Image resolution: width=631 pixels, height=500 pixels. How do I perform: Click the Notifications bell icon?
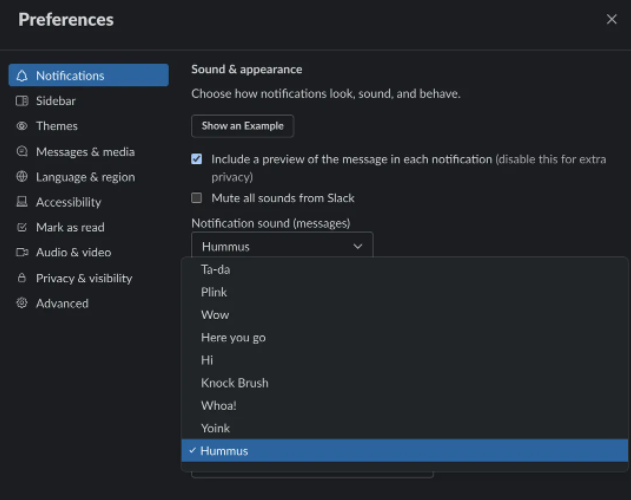[22, 76]
